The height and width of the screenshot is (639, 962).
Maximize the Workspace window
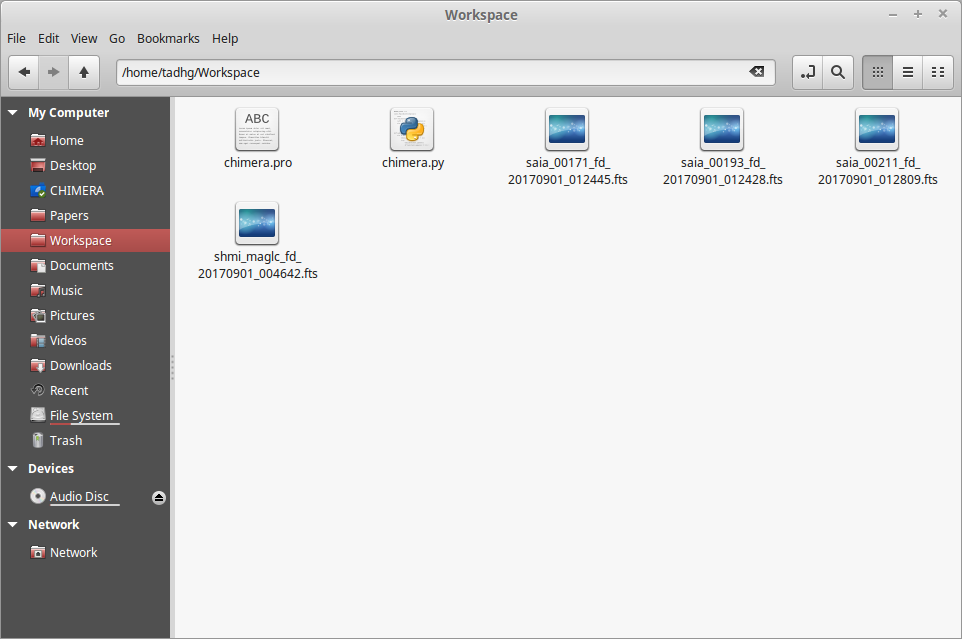click(x=918, y=14)
